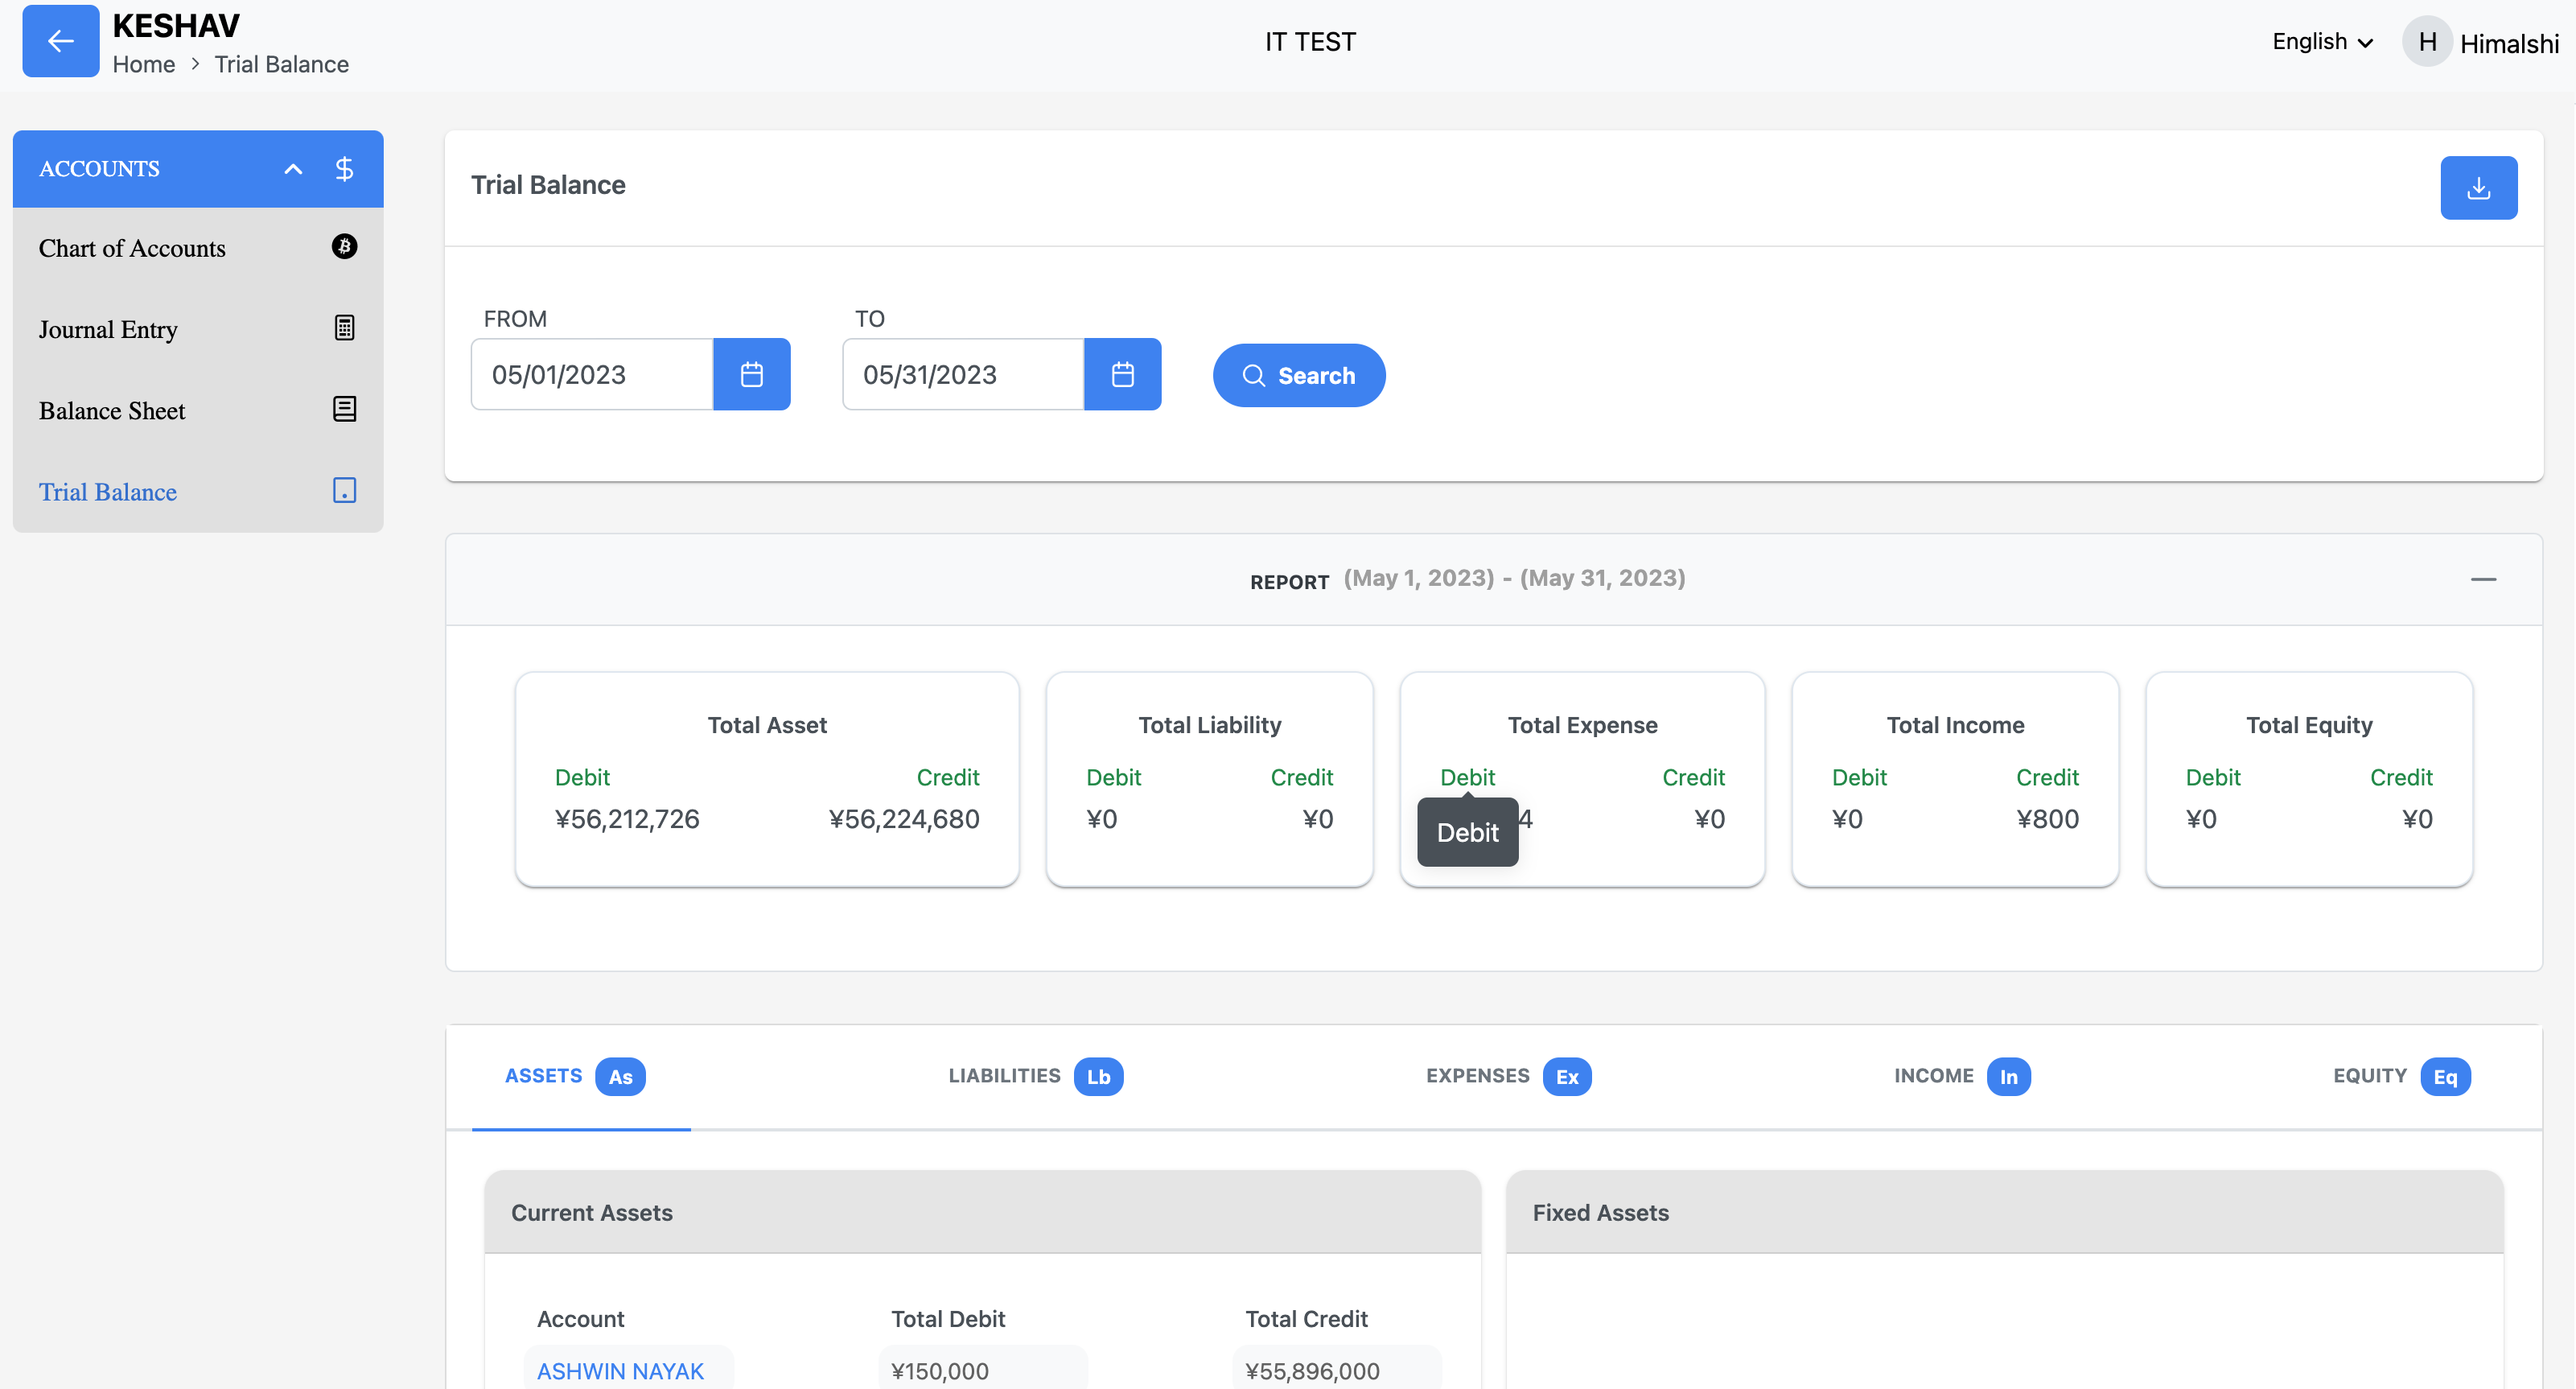Click the Himalshi user name
2576x1389 pixels.
[x=2509, y=43]
